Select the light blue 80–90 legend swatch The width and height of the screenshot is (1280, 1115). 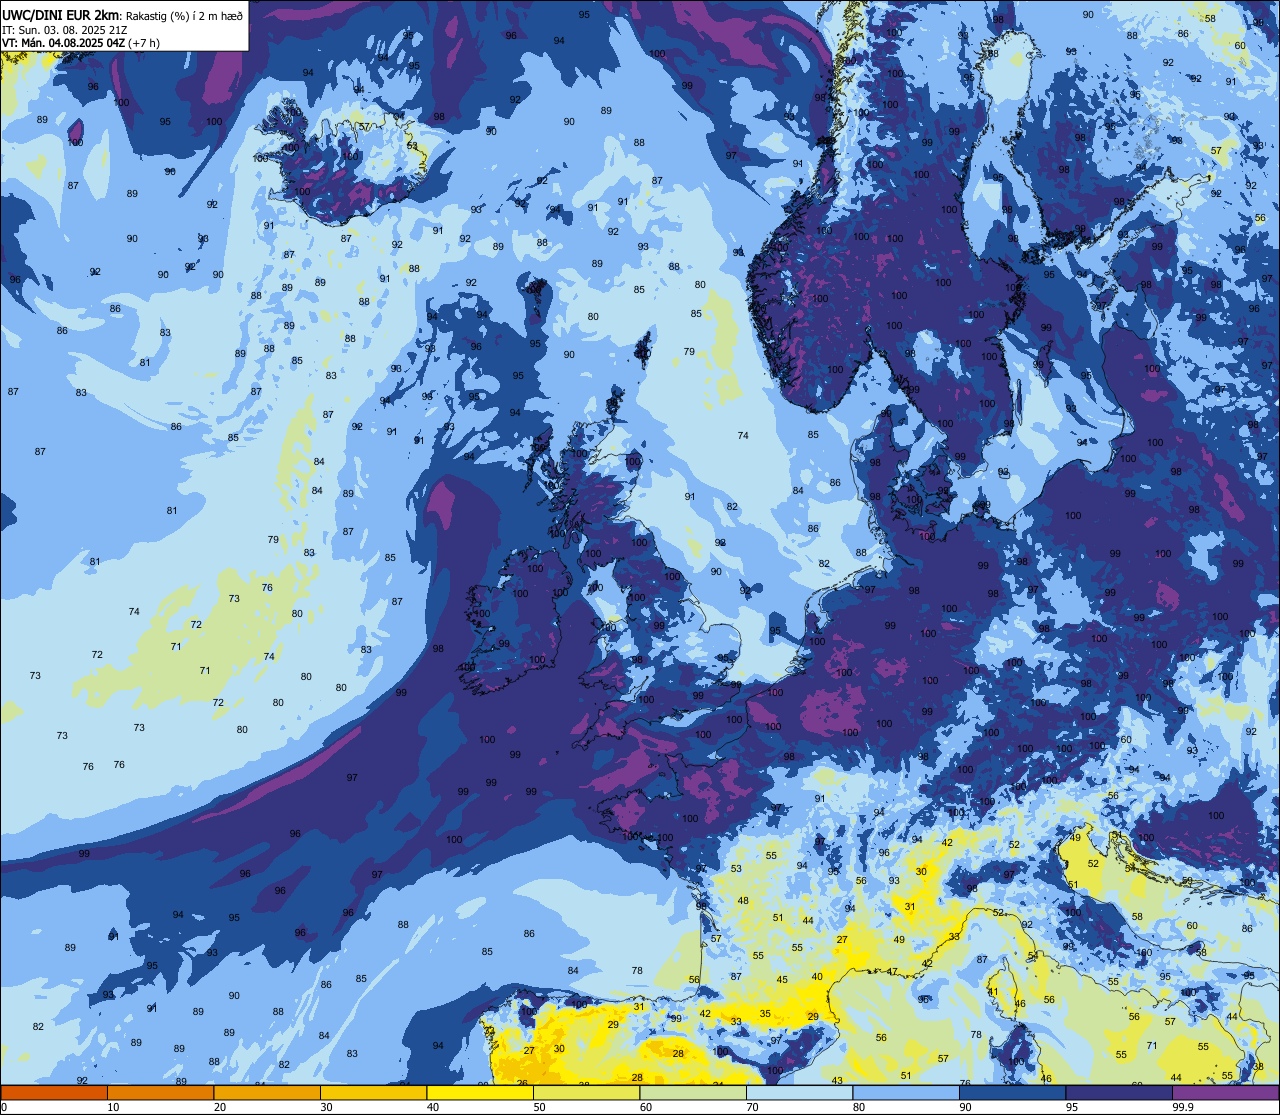pos(906,1092)
